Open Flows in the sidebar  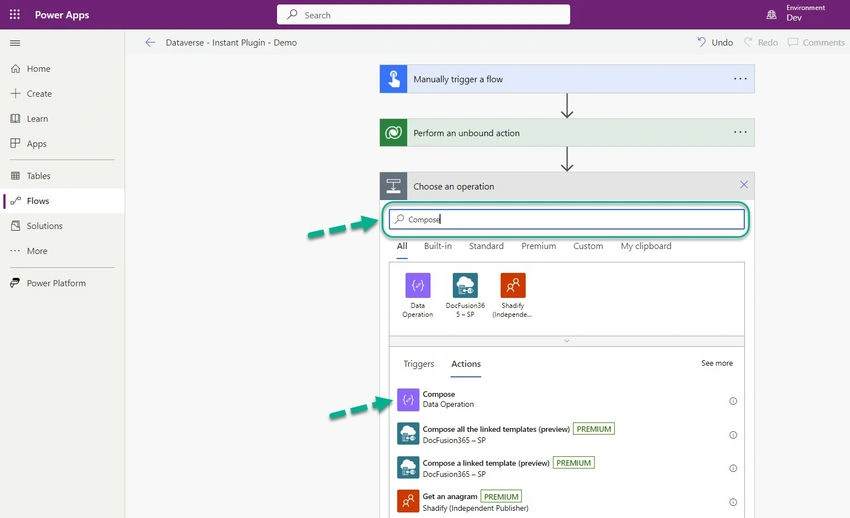62,201
